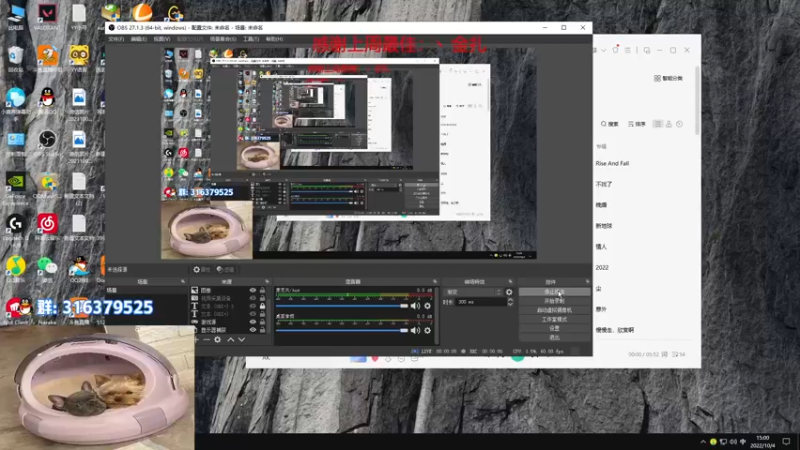Click the 启动虚拟摄像机 button
The width and height of the screenshot is (800, 450).
[555, 310]
